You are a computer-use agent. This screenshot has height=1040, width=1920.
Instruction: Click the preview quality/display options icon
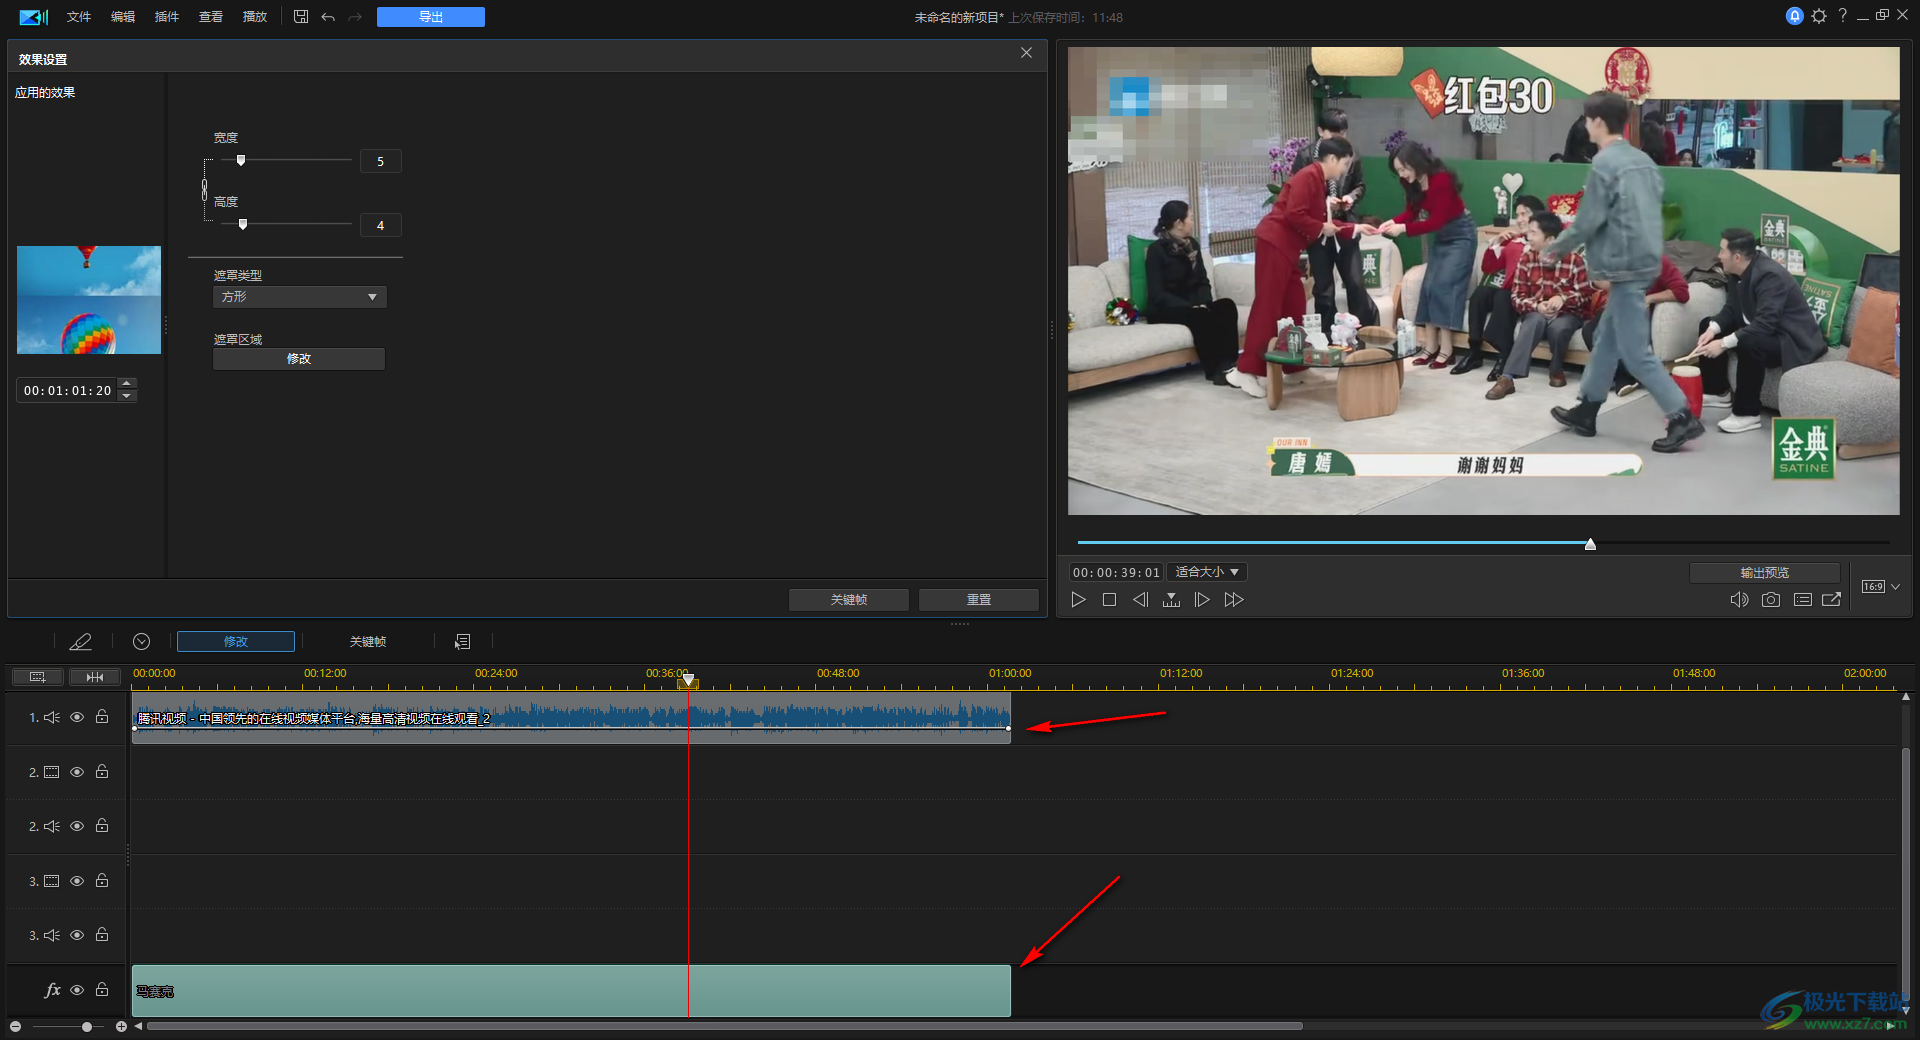(1802, 600)
